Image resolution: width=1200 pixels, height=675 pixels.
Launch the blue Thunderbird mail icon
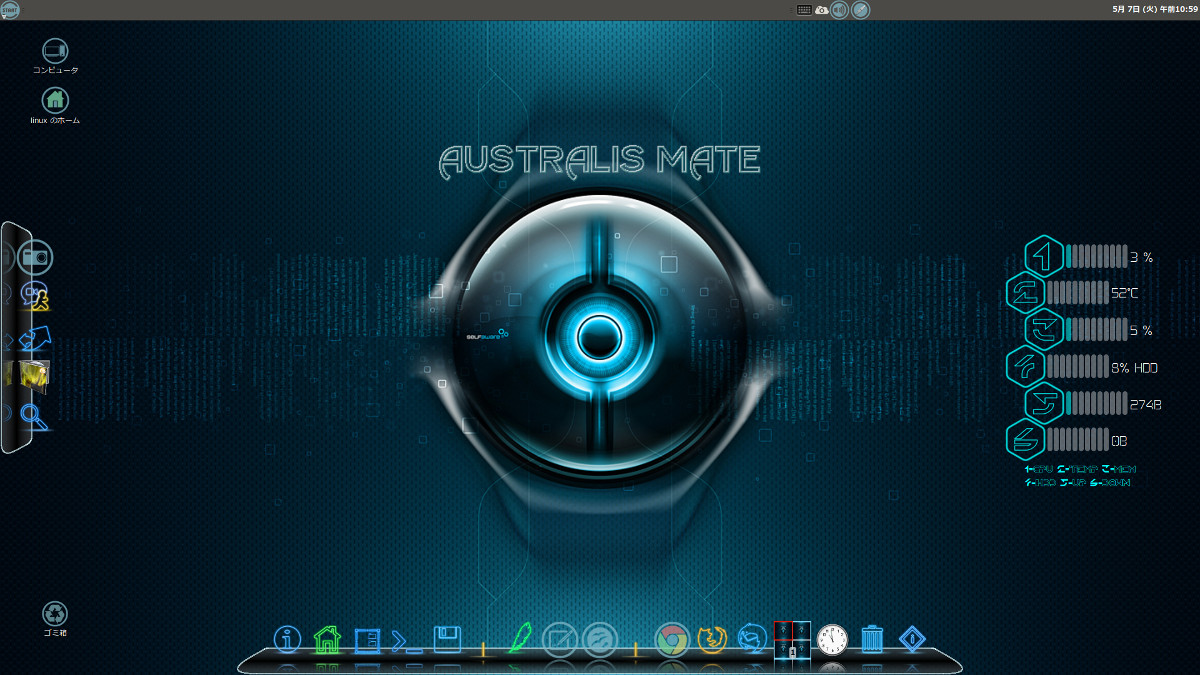(751, 638)
